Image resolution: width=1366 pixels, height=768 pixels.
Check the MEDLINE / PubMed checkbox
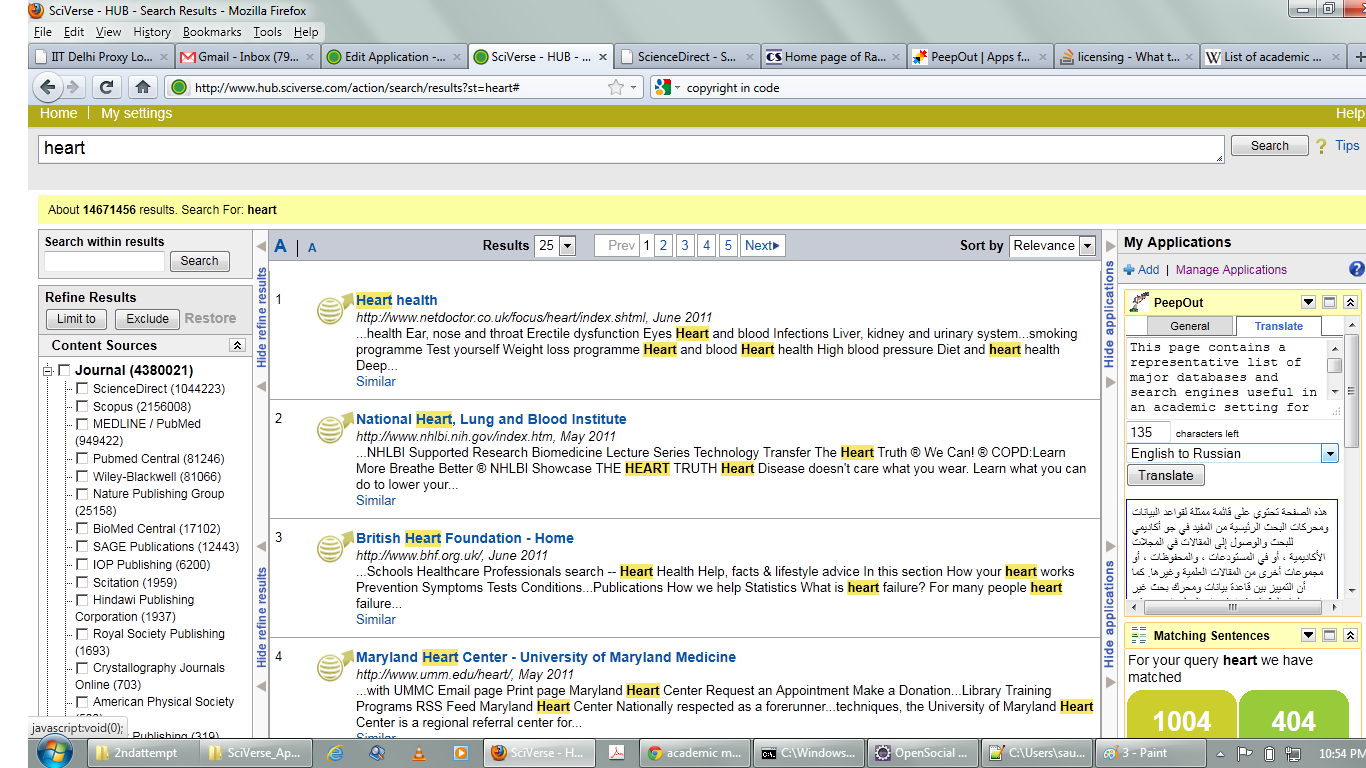click(82, 424)
